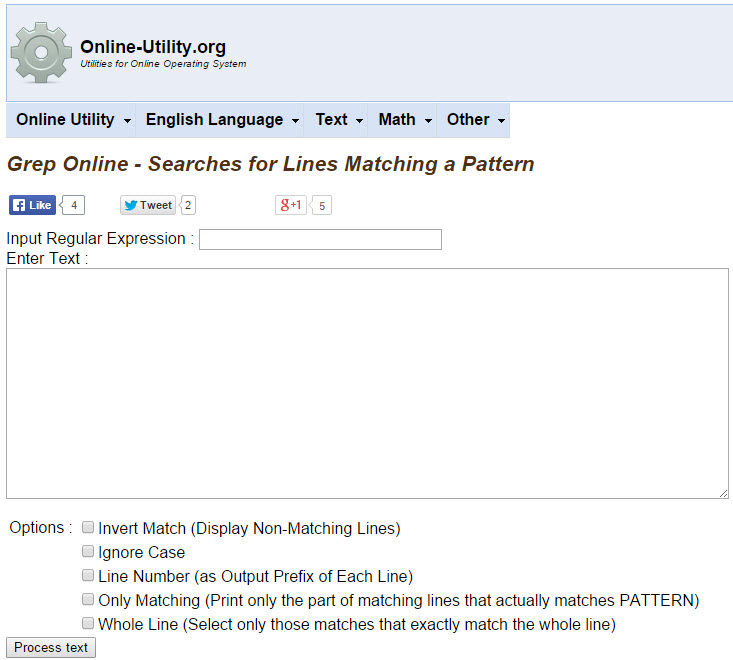The image size is (733, 660).
Task: Focus the Input Regular Expression field
Action: pyautogui.click(x=320, y=239)
